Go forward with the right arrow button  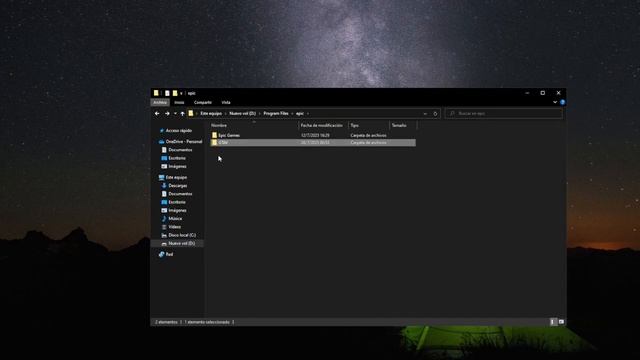pyautogui.click(x=167, y=113)
